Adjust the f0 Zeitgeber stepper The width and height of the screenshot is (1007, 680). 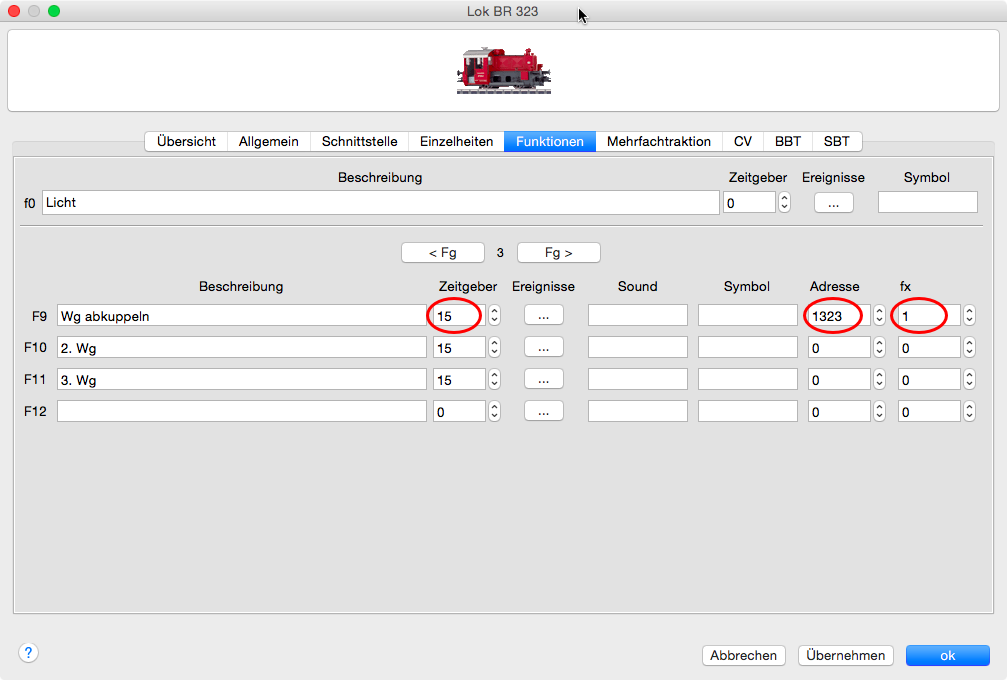784,202
